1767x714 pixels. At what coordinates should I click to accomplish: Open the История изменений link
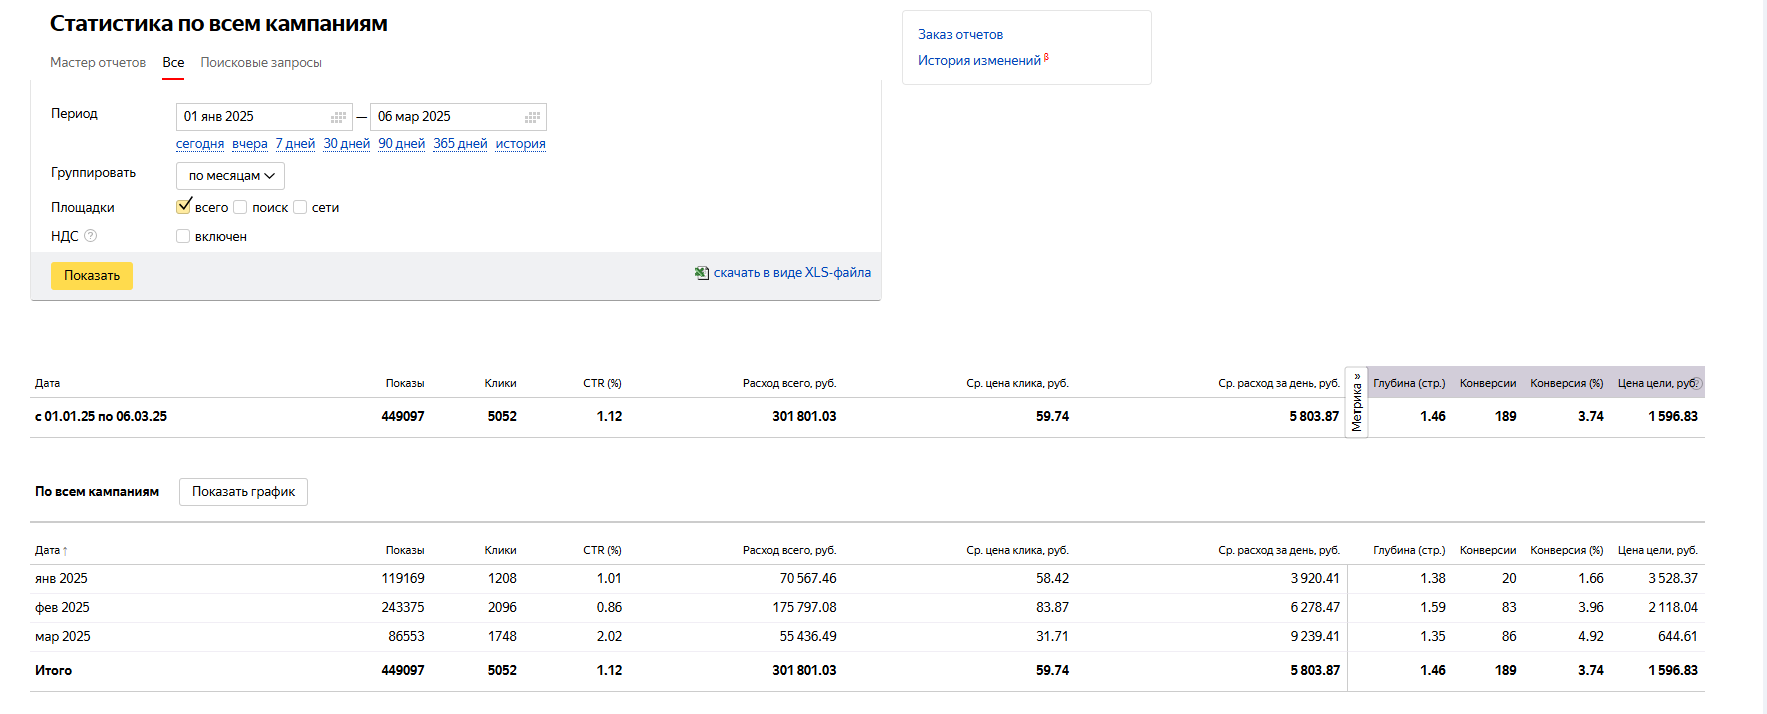tap(979, 60)
